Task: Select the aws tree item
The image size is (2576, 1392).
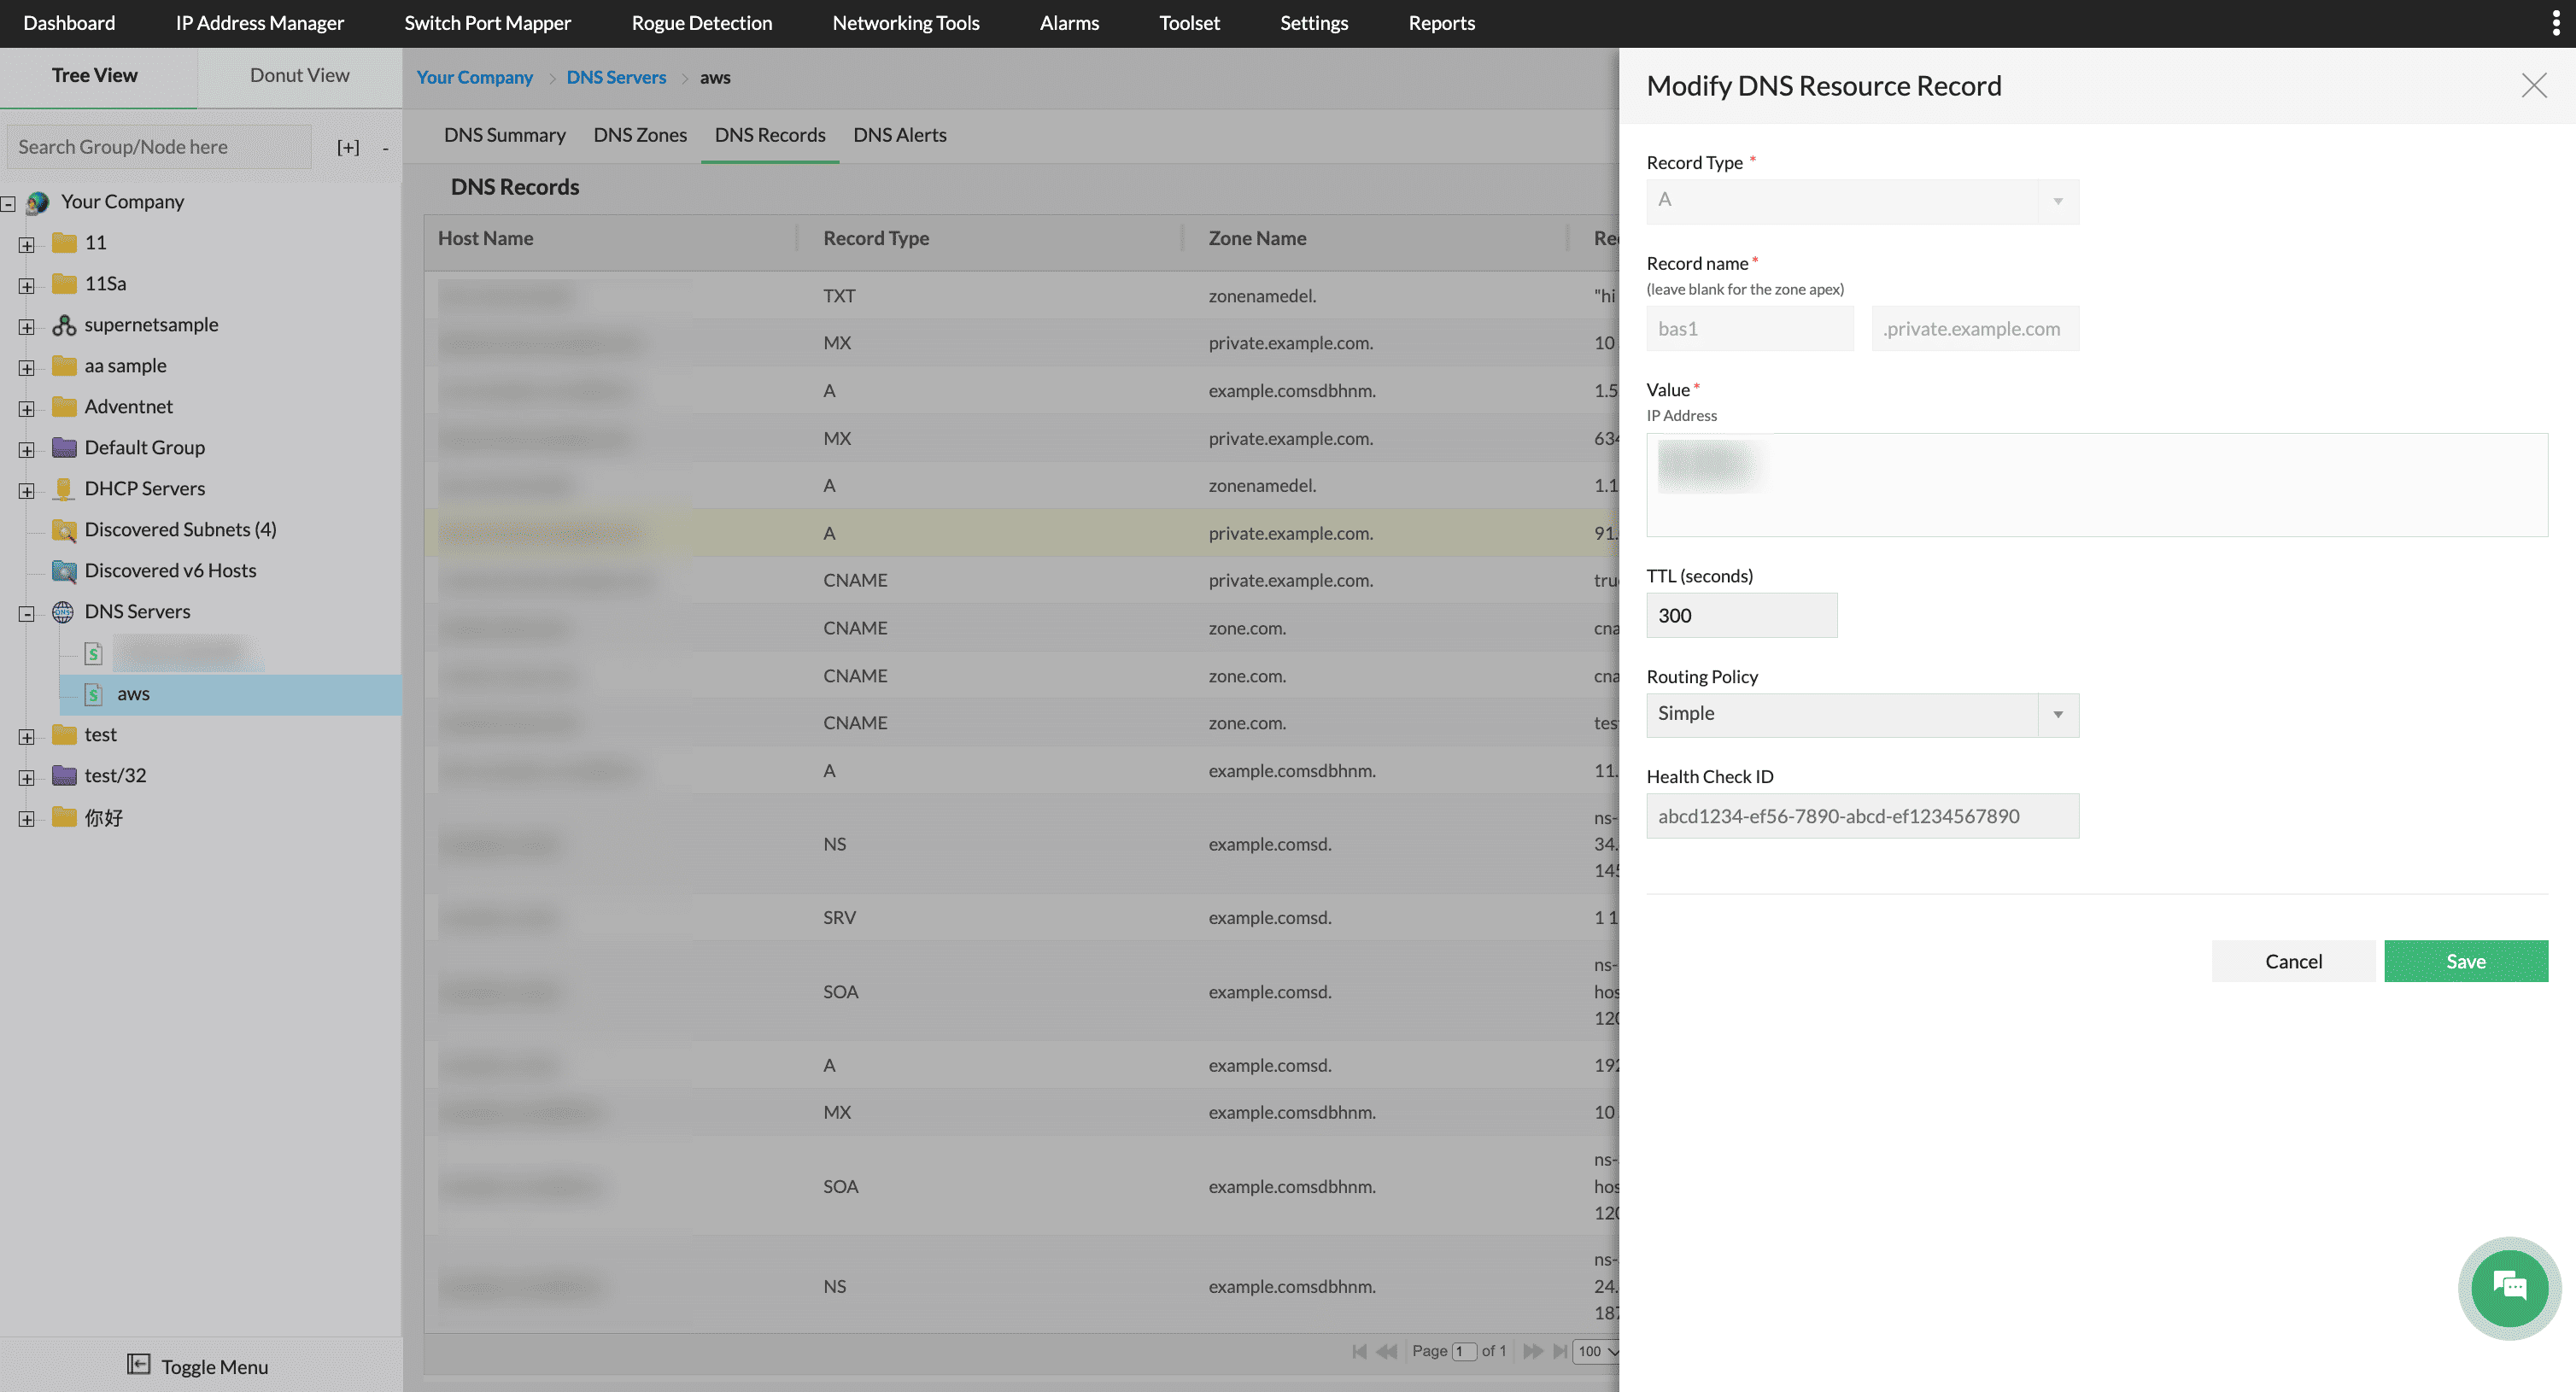Action: click(x=230, y=694)
